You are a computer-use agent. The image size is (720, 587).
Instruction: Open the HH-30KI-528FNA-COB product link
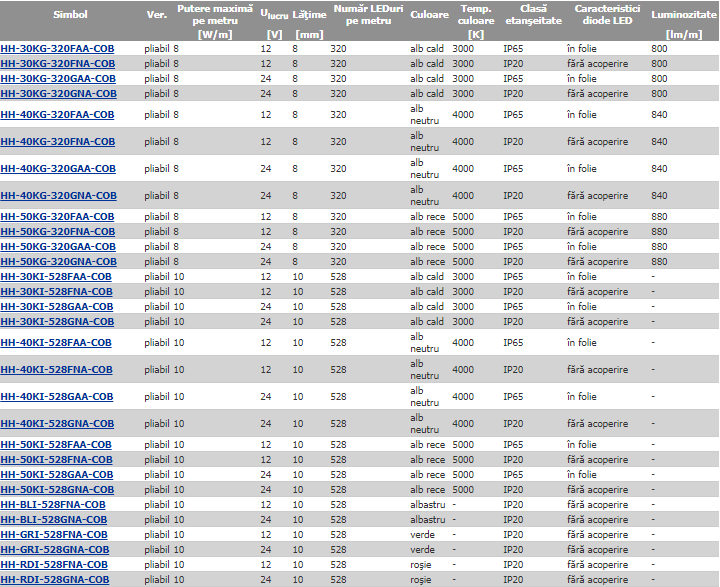56,292
